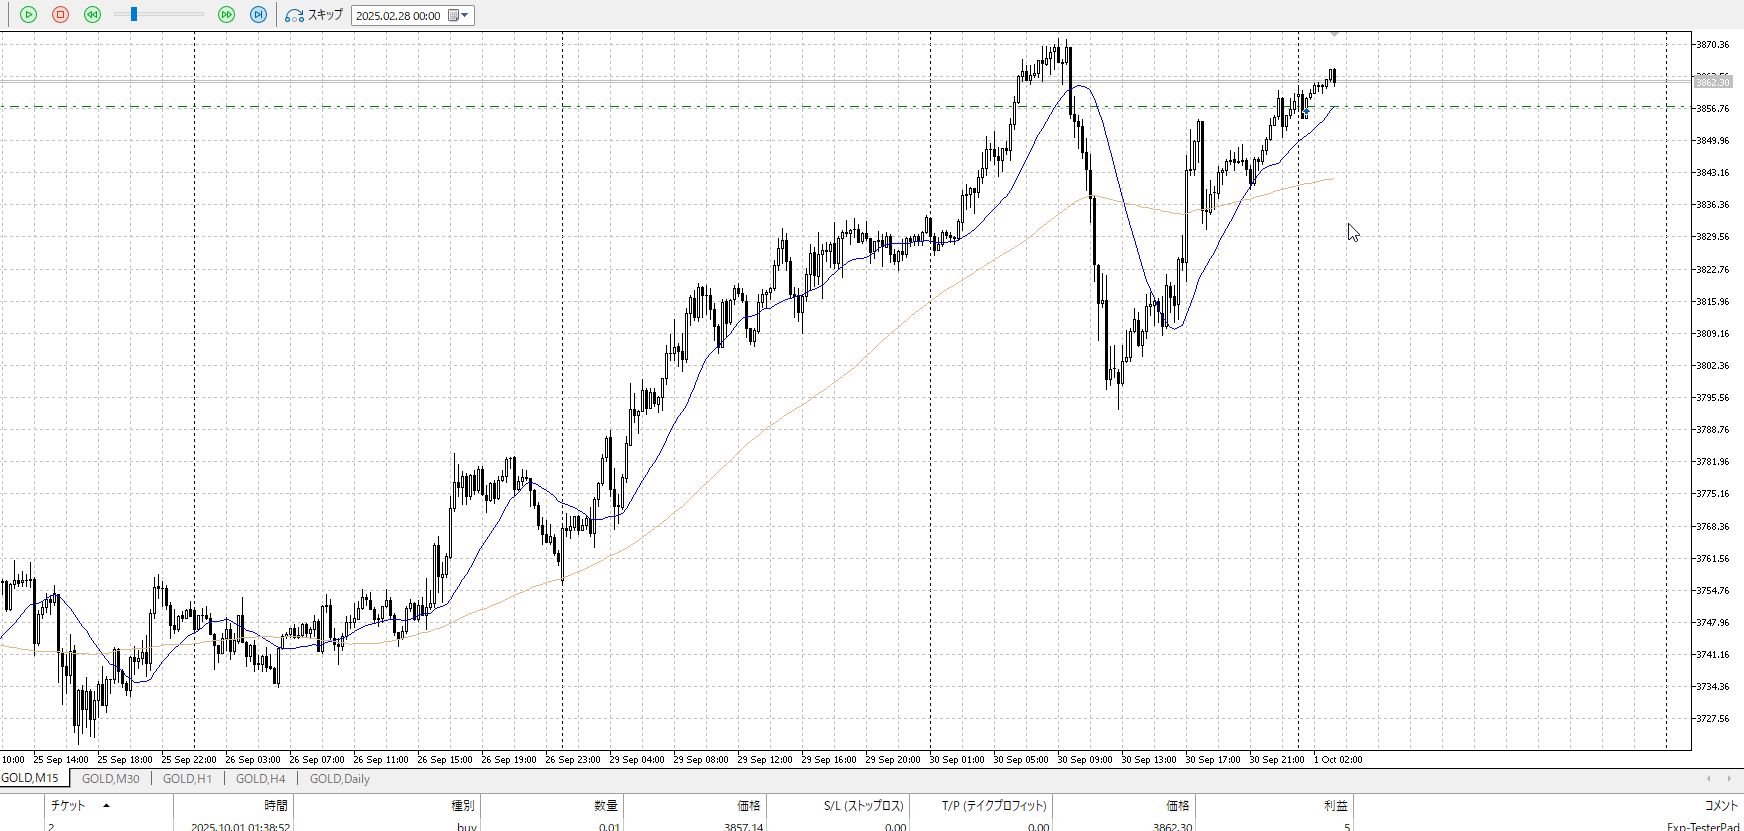
Task: Stop the simulation with the red button
Action: pyautogui.click(x=61, y=15)
